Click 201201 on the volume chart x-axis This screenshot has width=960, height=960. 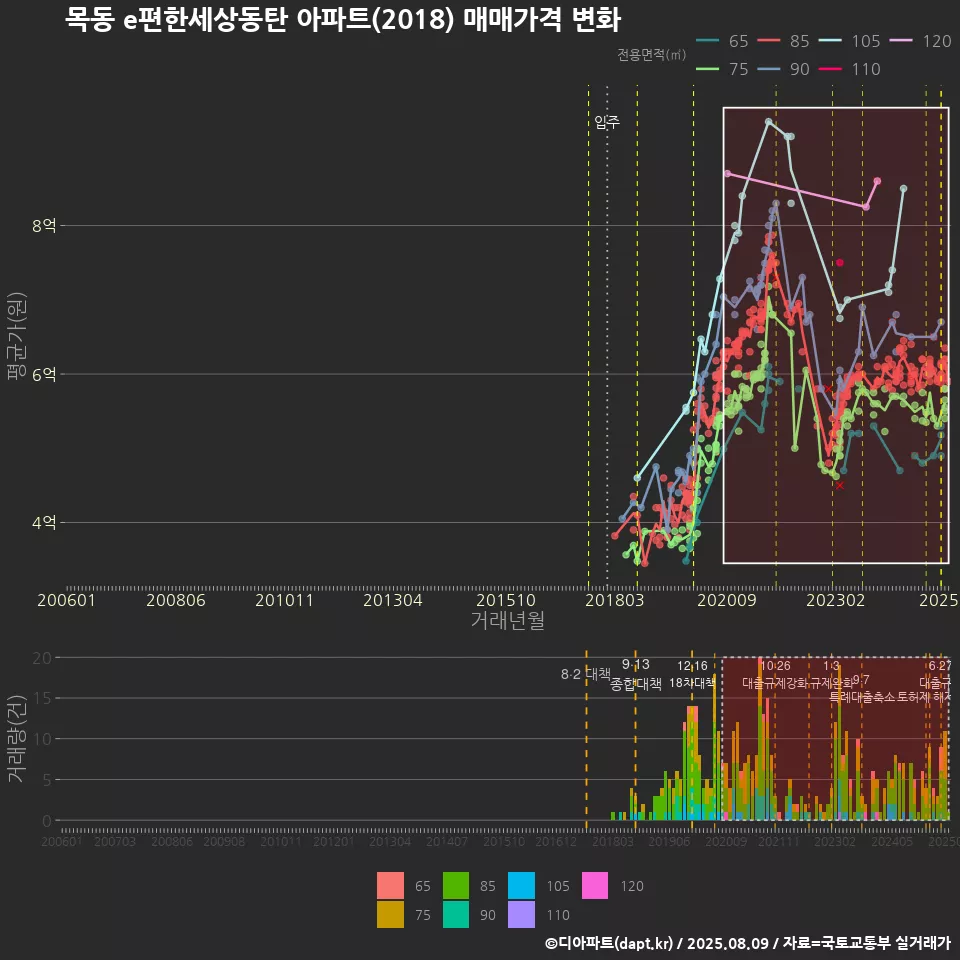point(334,842)
